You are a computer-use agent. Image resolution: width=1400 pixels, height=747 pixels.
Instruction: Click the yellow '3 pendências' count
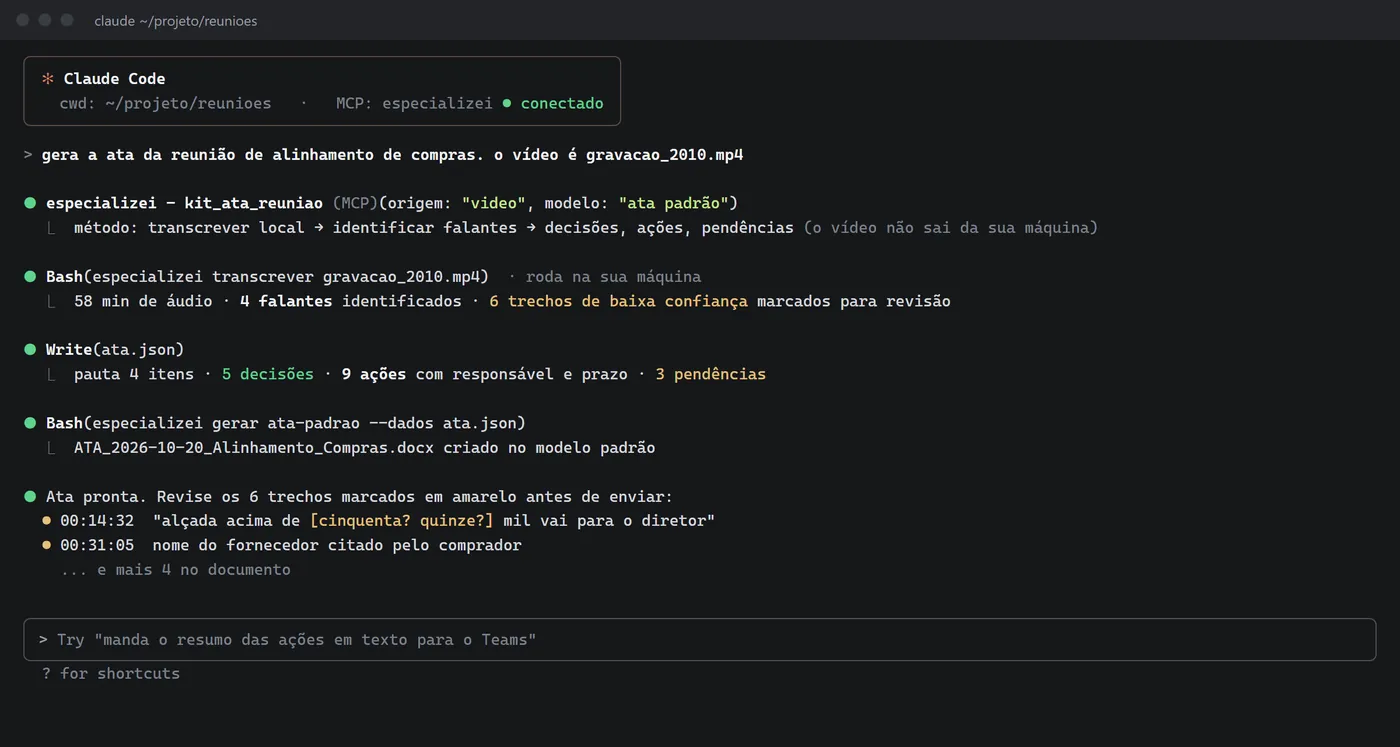click(x=711, y=374)
